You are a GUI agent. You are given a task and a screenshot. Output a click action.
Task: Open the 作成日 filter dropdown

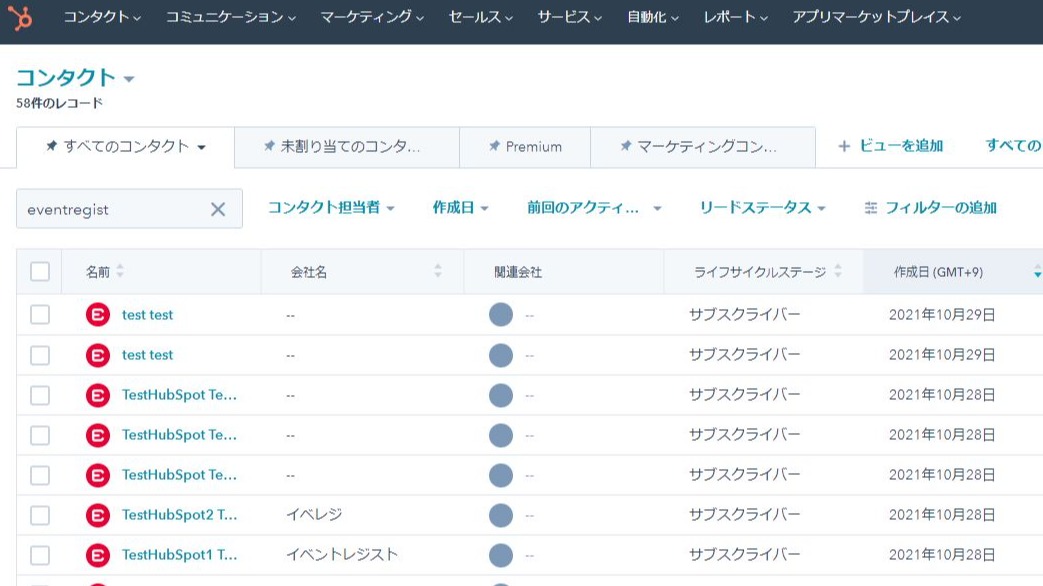coord(460,208)
